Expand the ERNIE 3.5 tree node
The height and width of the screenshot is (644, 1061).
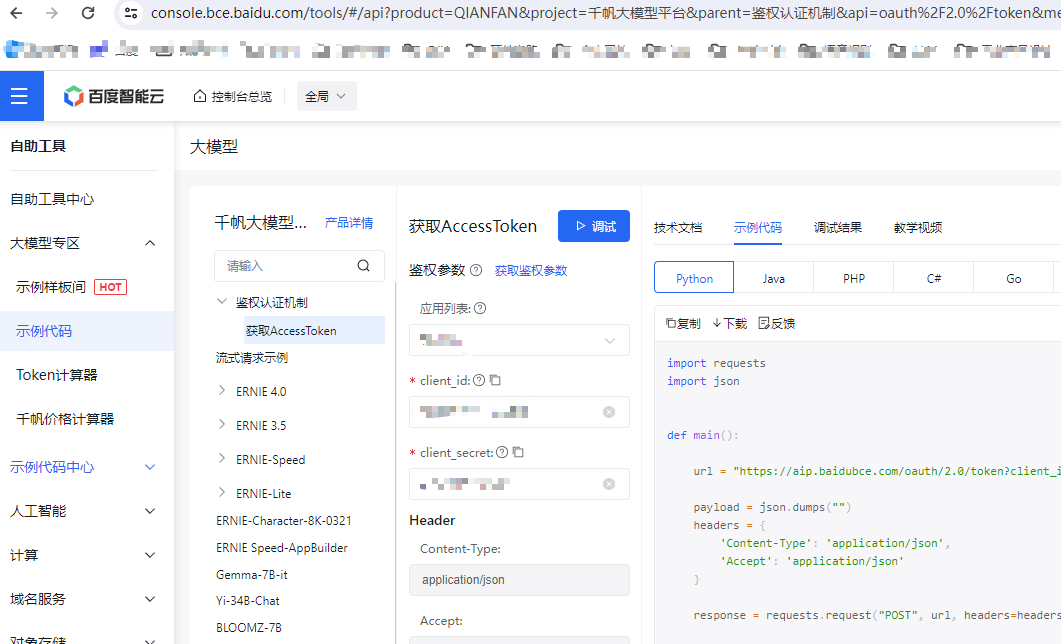[x=221, y=424]
